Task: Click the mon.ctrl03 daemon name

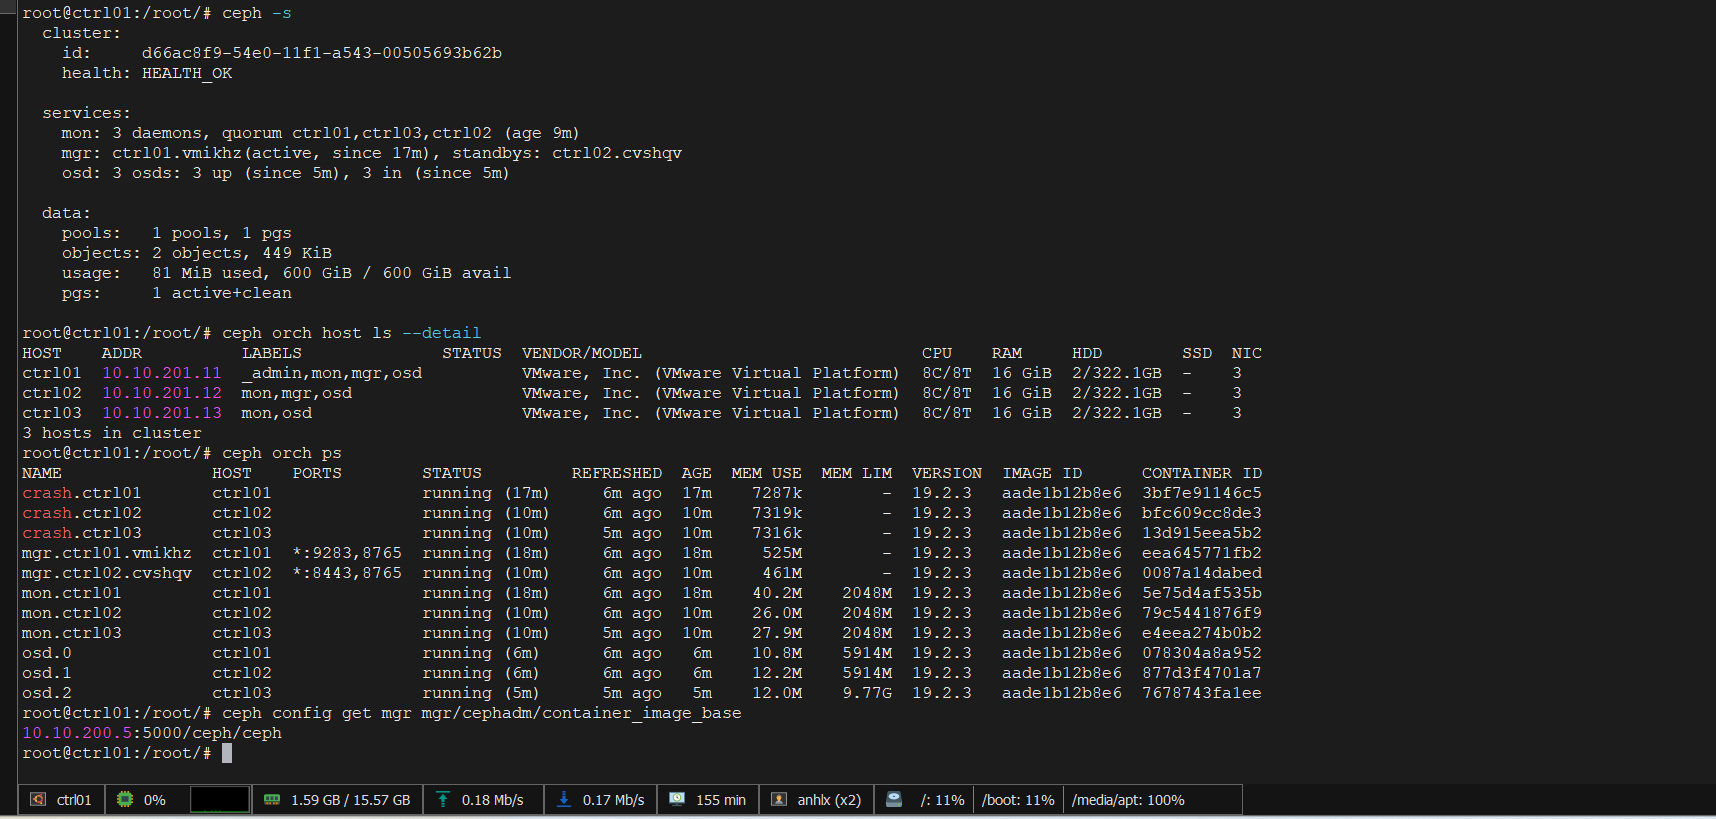Action: click(x=72, y=633)
